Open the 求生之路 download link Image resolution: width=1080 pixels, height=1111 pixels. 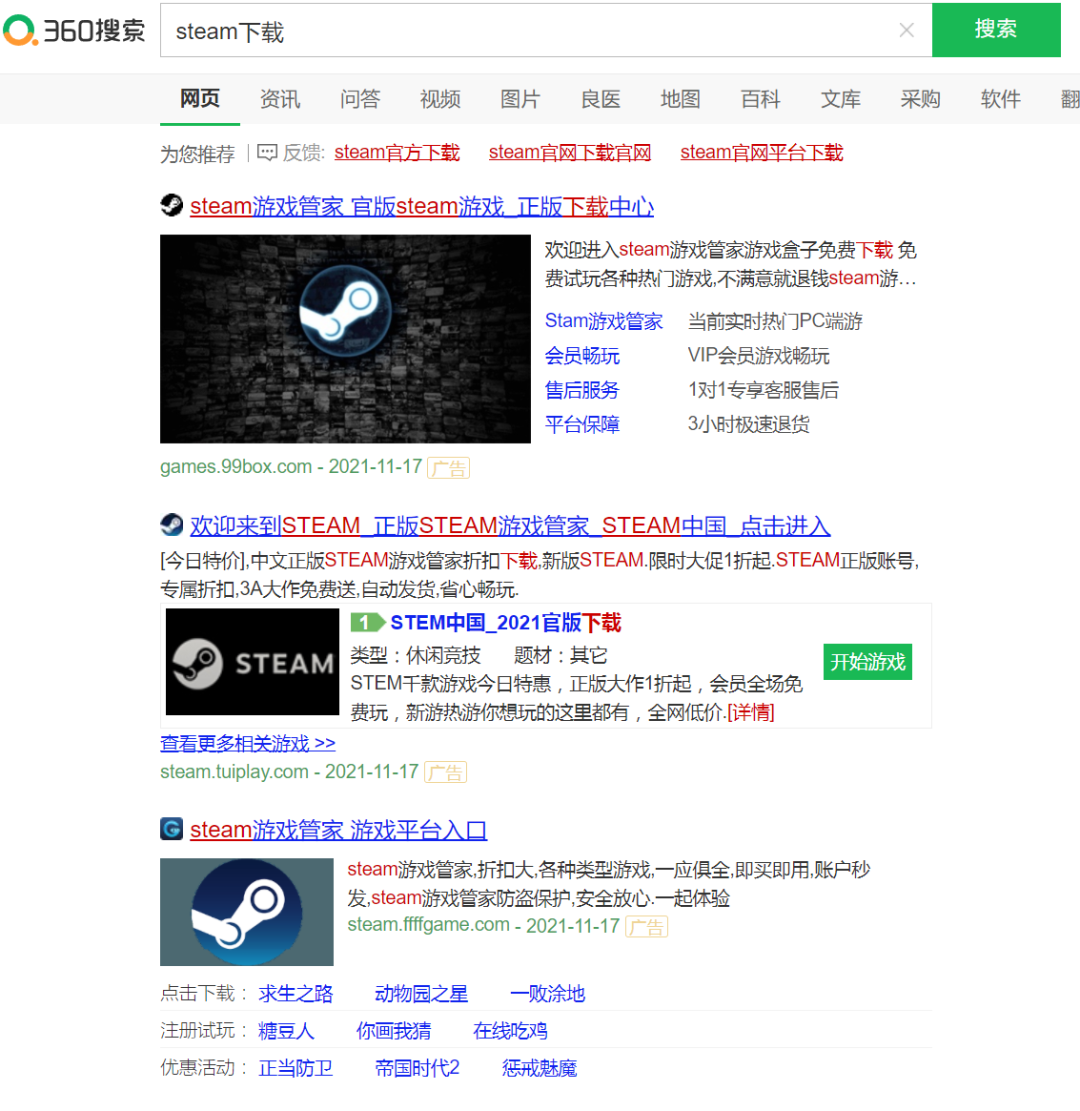tap(296, 993)
